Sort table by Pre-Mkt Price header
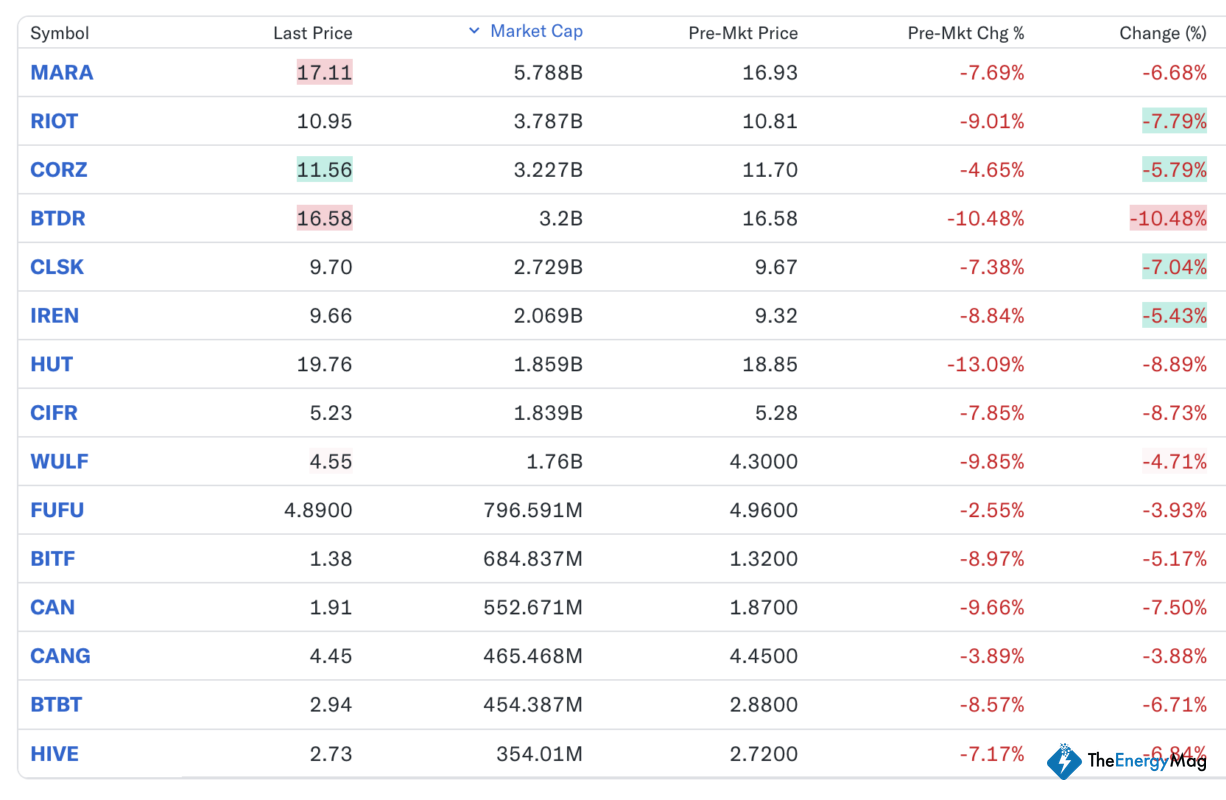The height and width of the screenshot is (800, 1226). [x=743, y=33]
